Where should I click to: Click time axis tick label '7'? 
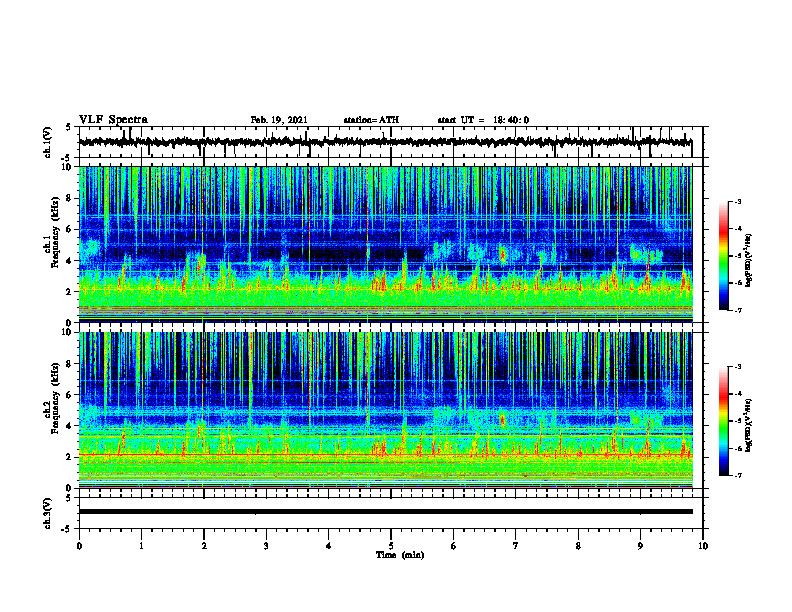[x=516, y=546]
